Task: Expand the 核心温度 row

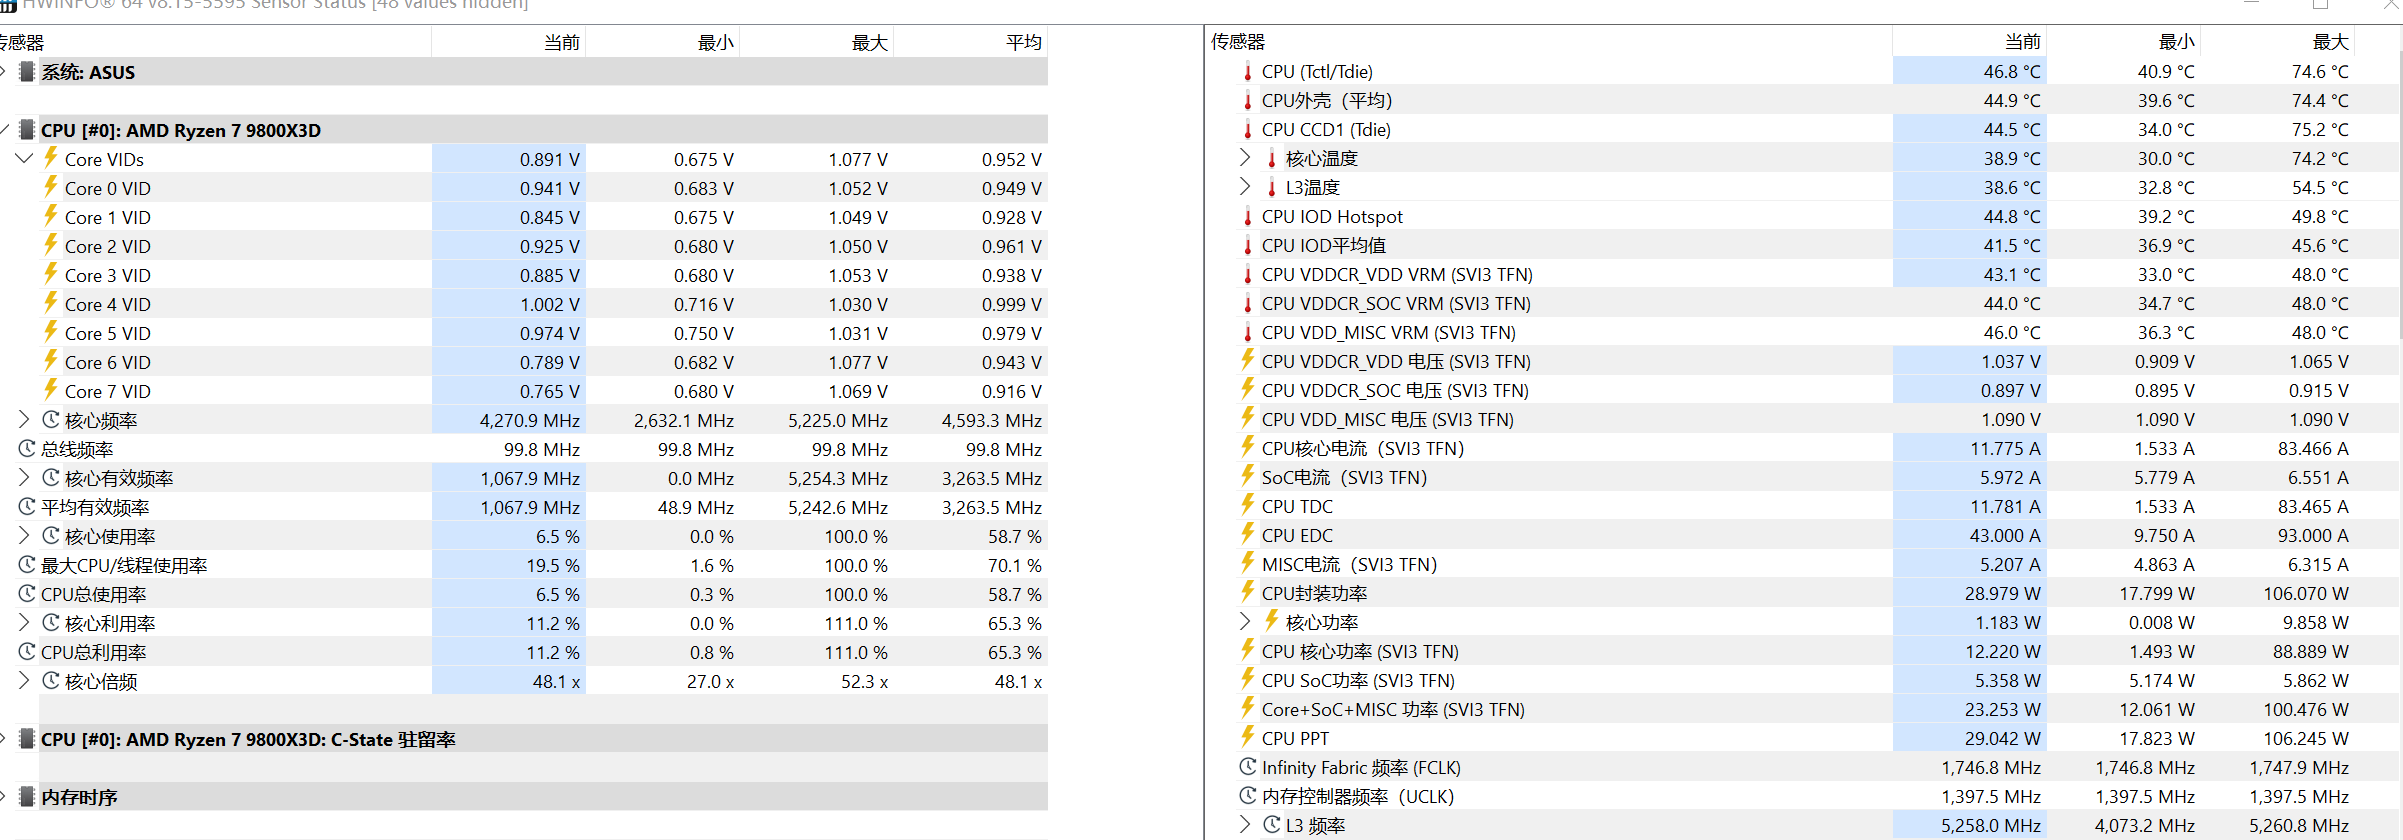Action: (x=1245, y=157)
